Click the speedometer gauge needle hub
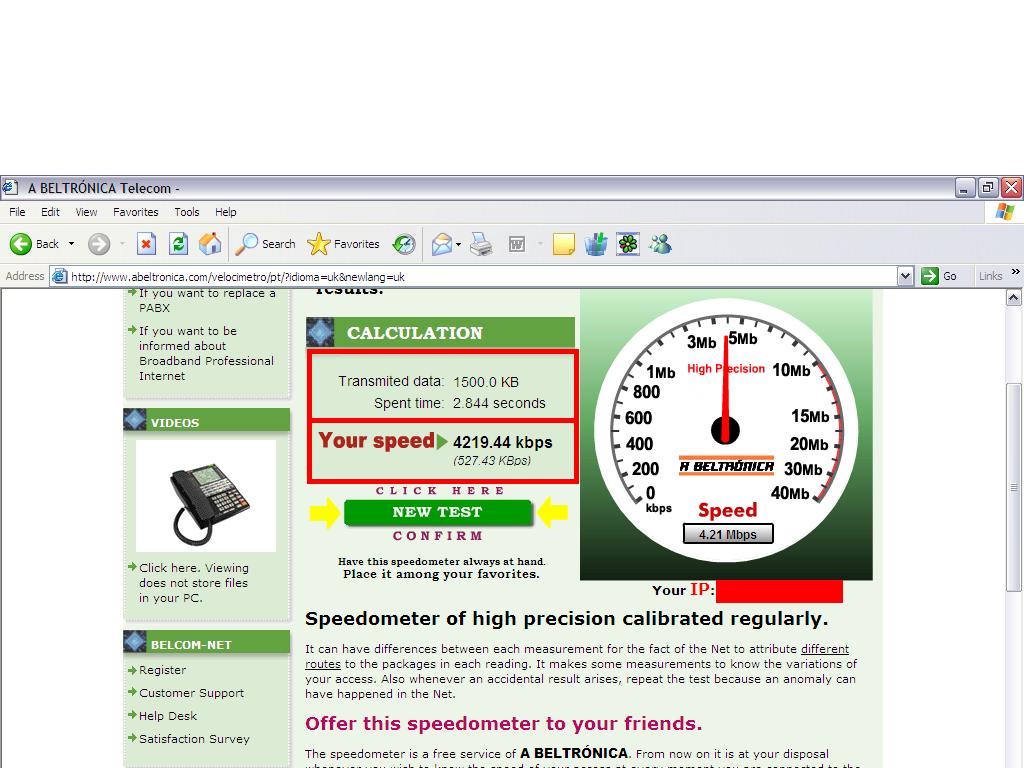 [x=725, y=430]
